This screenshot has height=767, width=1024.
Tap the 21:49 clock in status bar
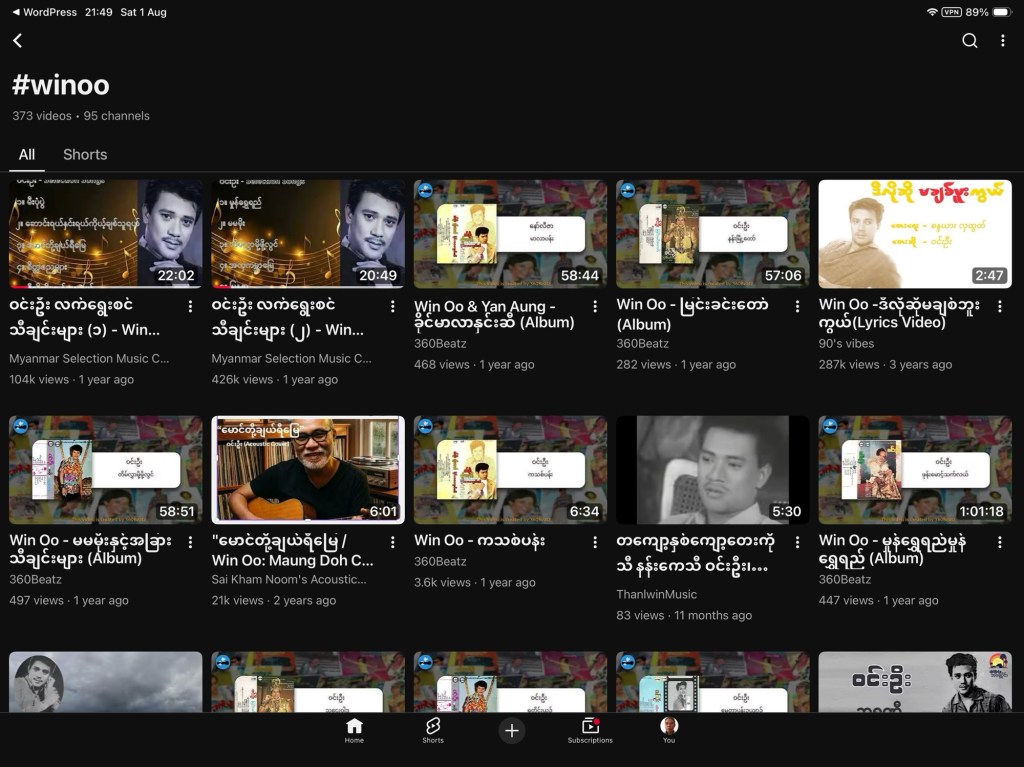[99, 12]
